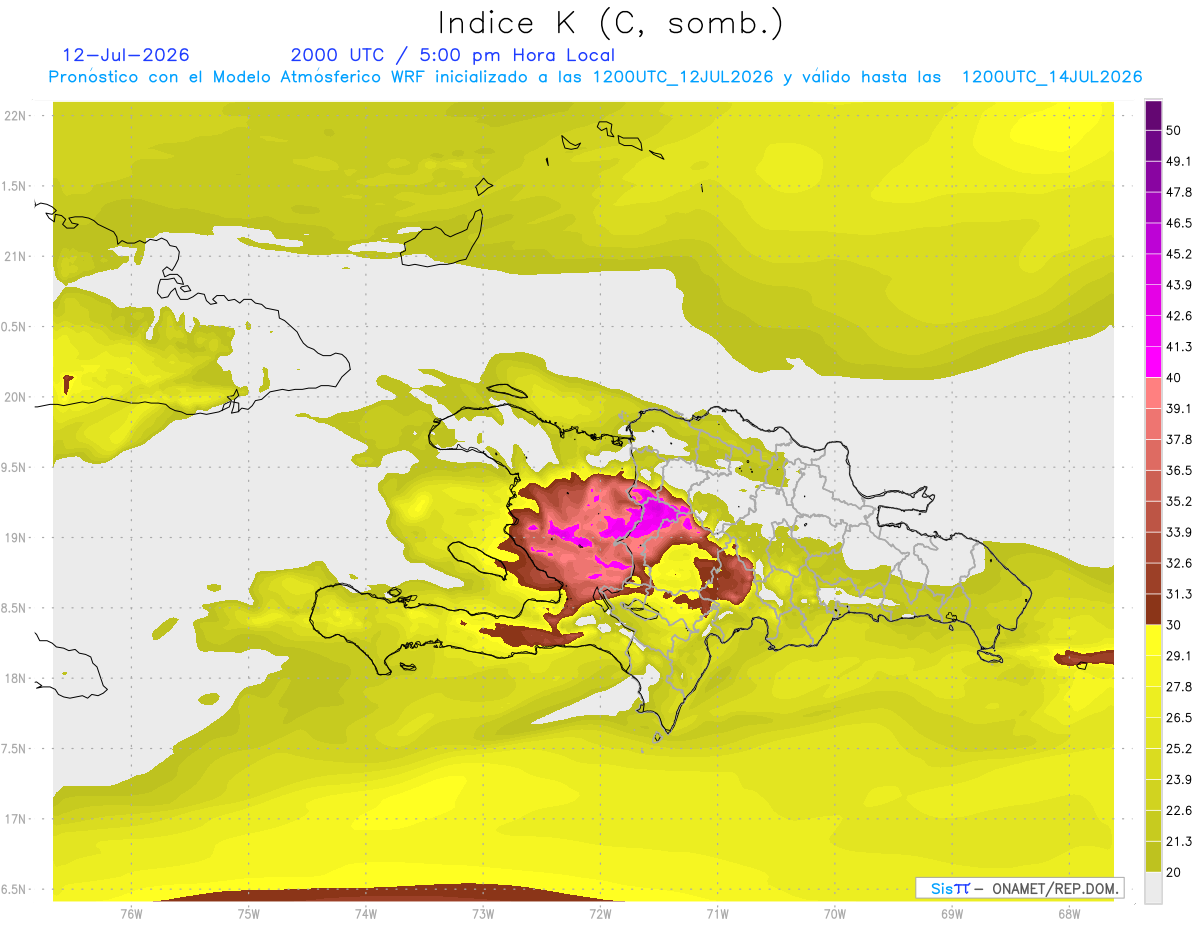Viewport: 1200px width, 927px height.
Task: Select the longitude label "69W"
Action: point(952,914)
